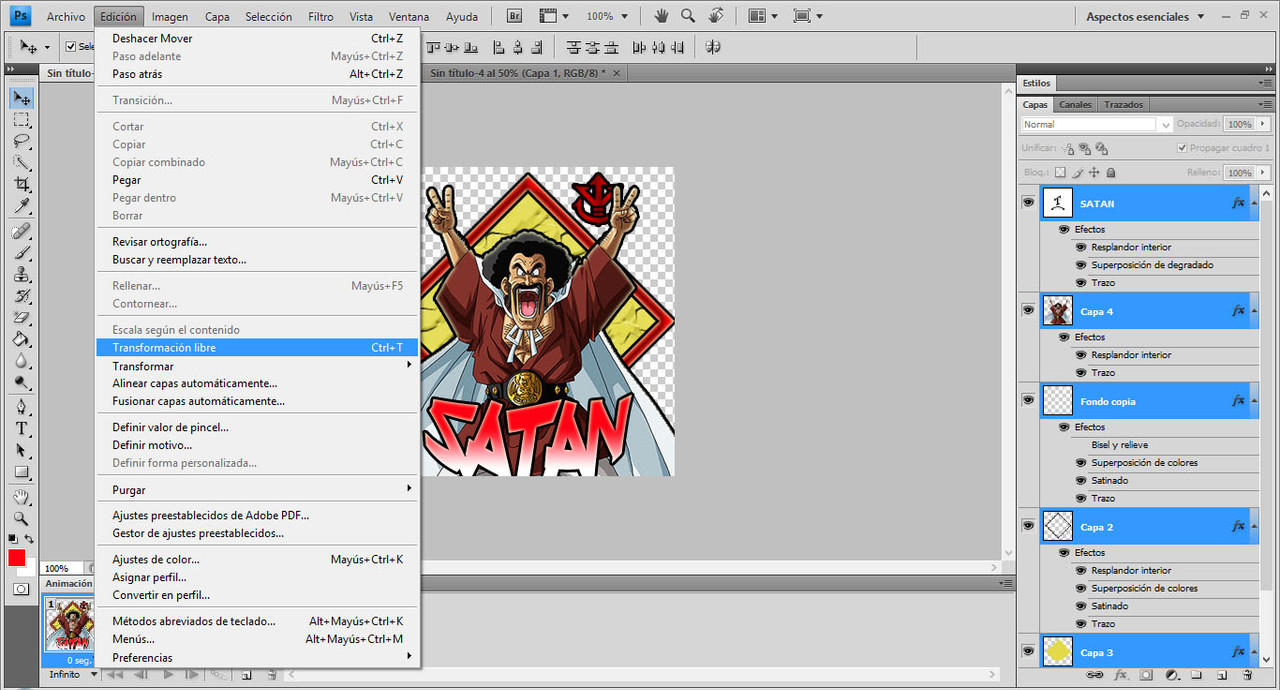Hide the Capa 3 layer
This screenshot has height=690, width=1280.
[x=1028, y=652]
